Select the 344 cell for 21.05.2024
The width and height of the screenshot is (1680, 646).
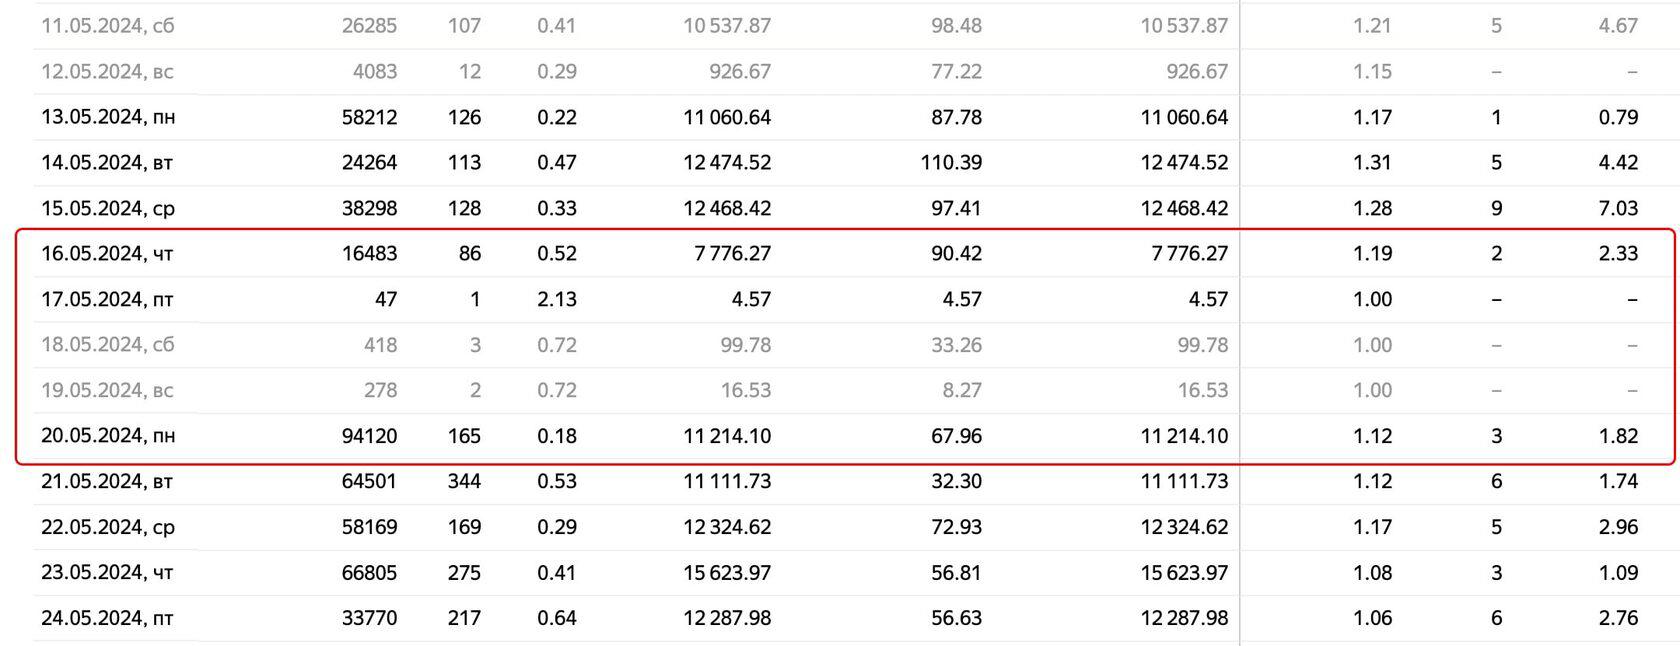[464, 482]
